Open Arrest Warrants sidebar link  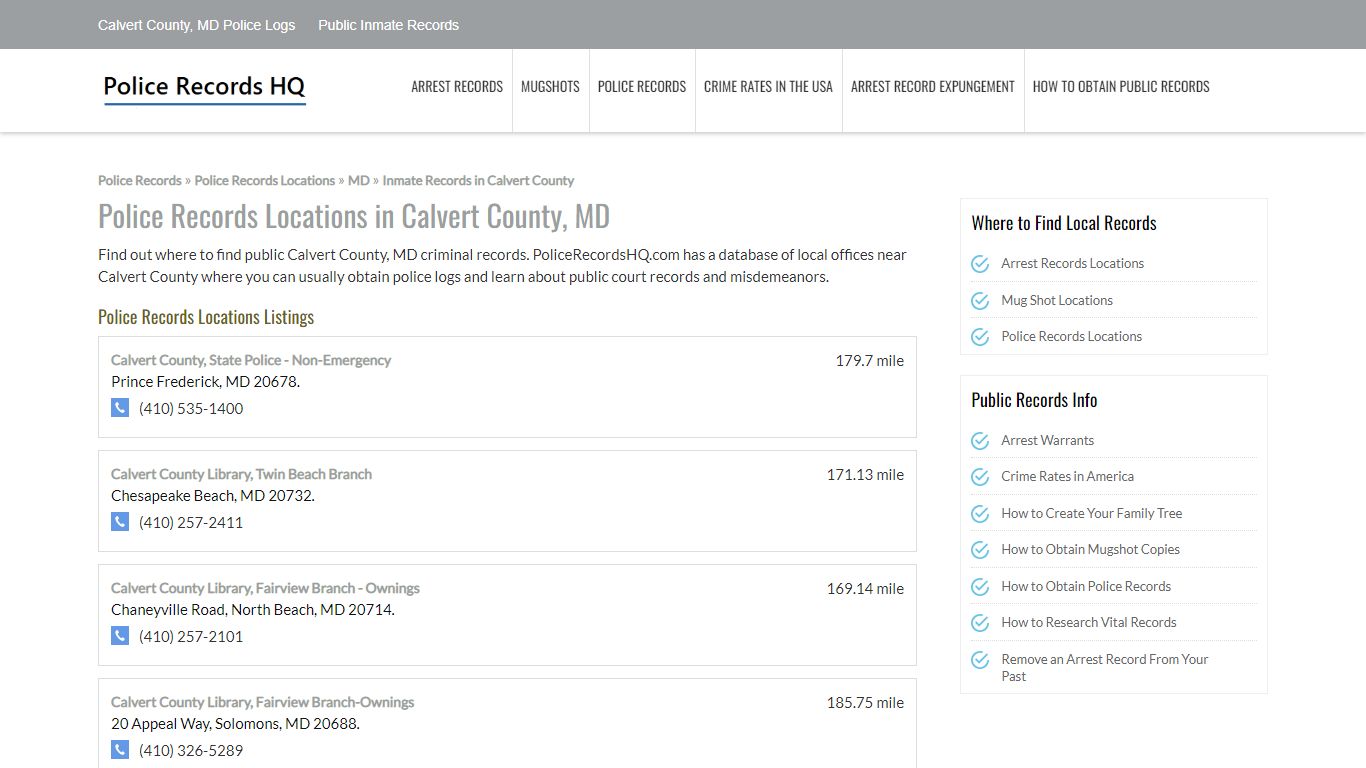[1048, 440]
